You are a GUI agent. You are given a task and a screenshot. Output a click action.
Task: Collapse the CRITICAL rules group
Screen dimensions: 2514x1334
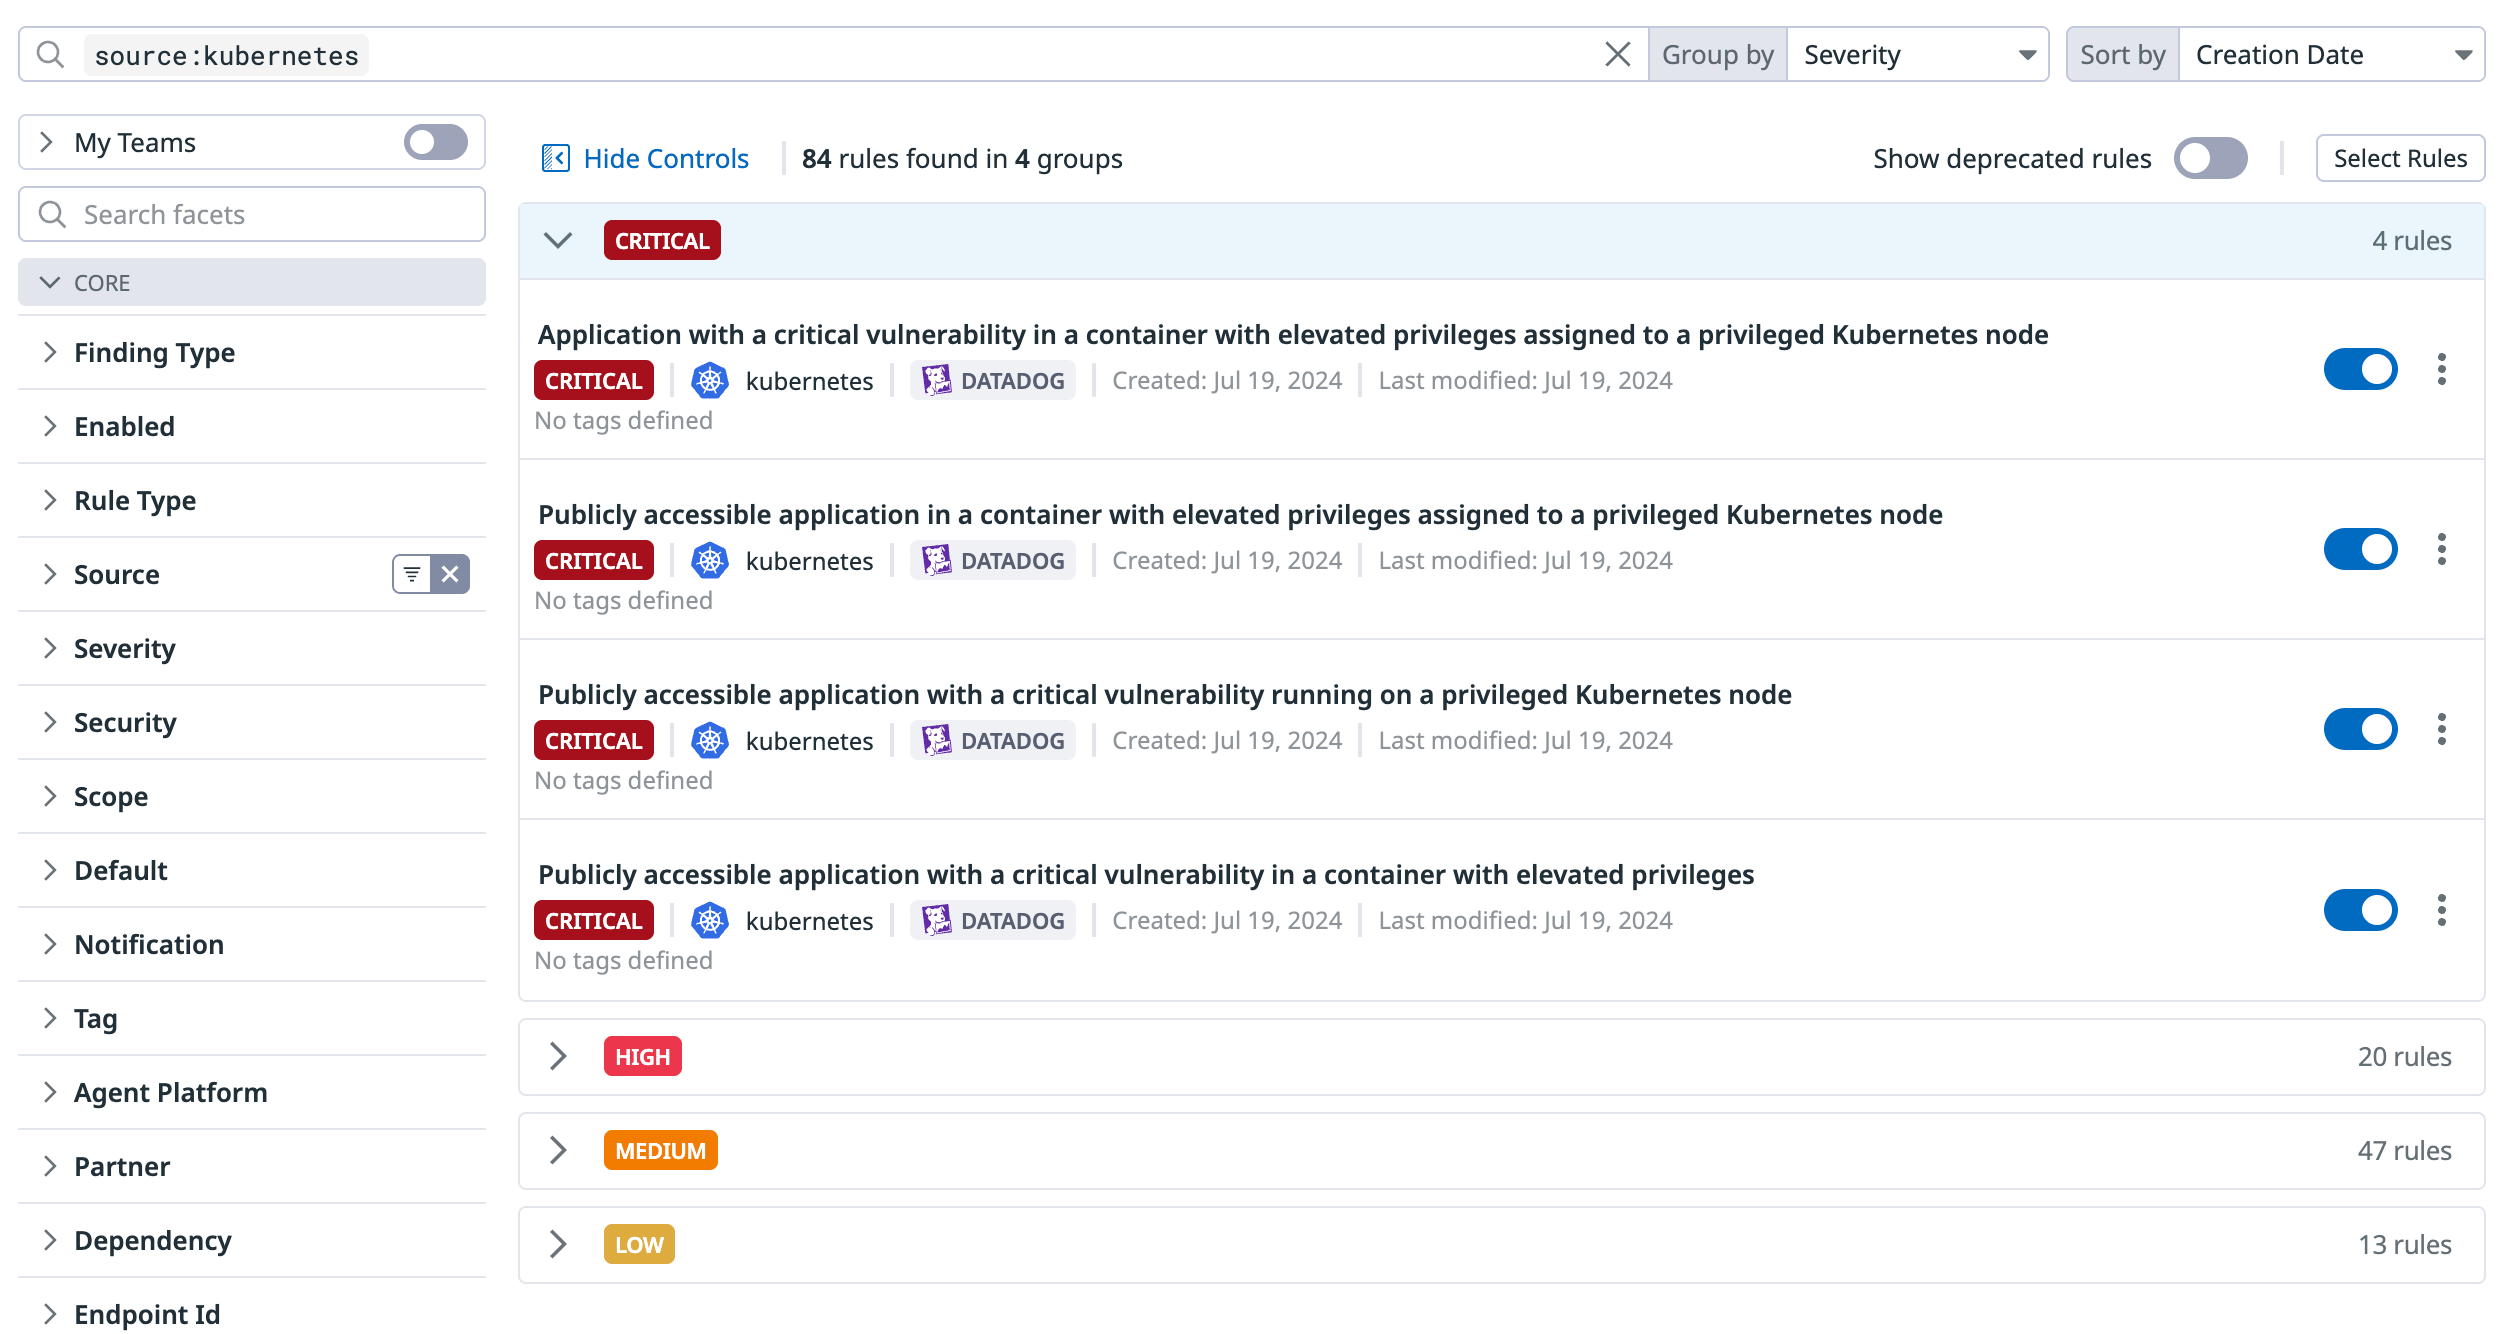pos(558,240)
